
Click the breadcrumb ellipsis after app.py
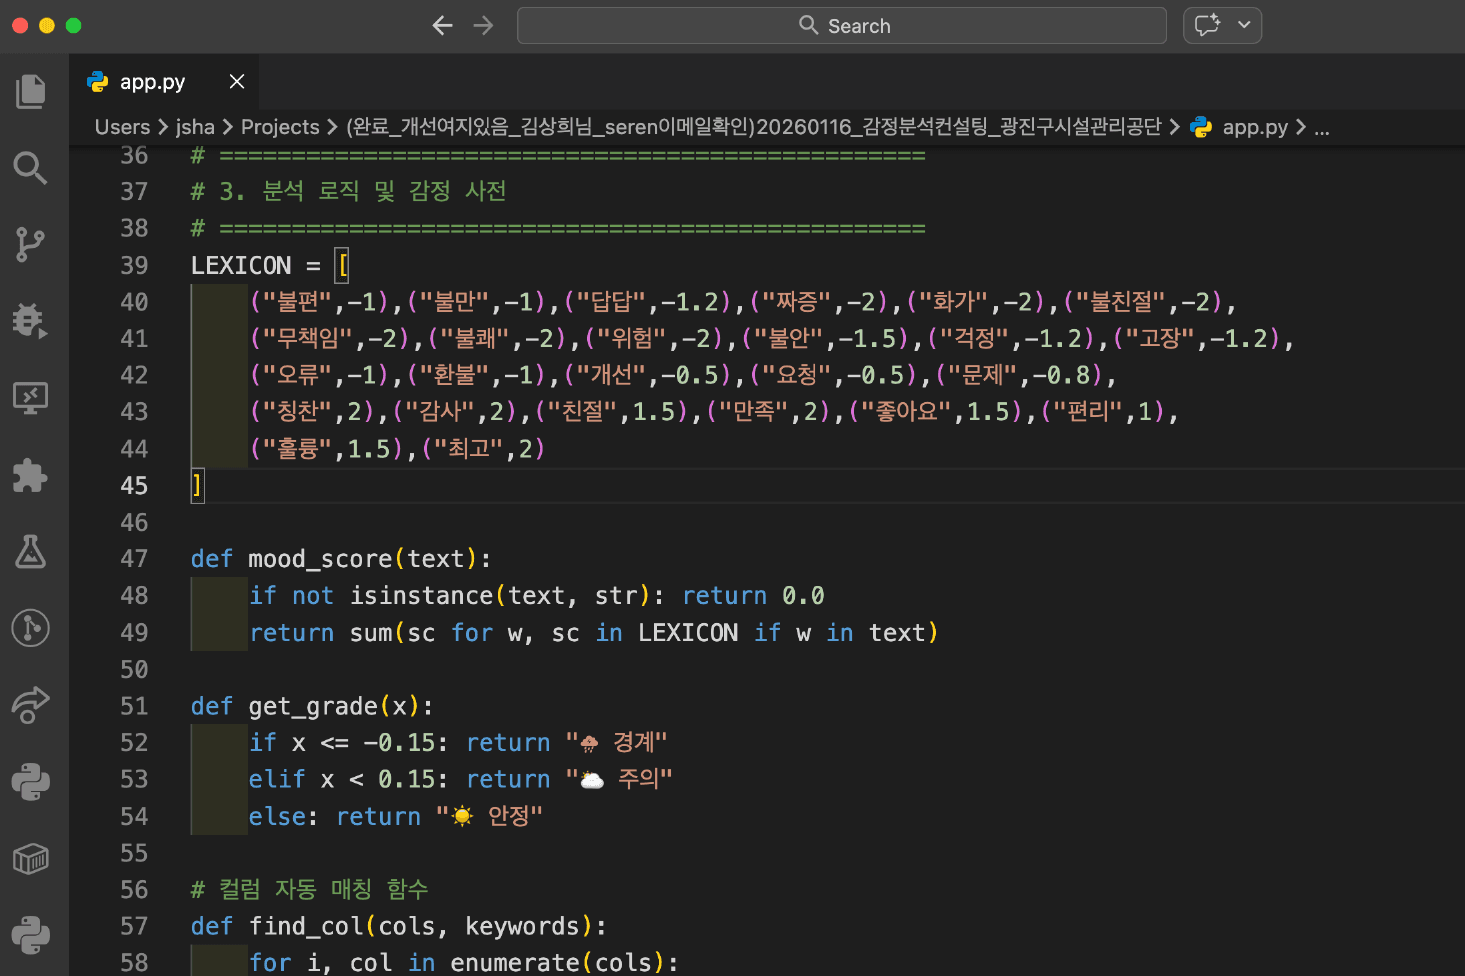click(1322, 127)
